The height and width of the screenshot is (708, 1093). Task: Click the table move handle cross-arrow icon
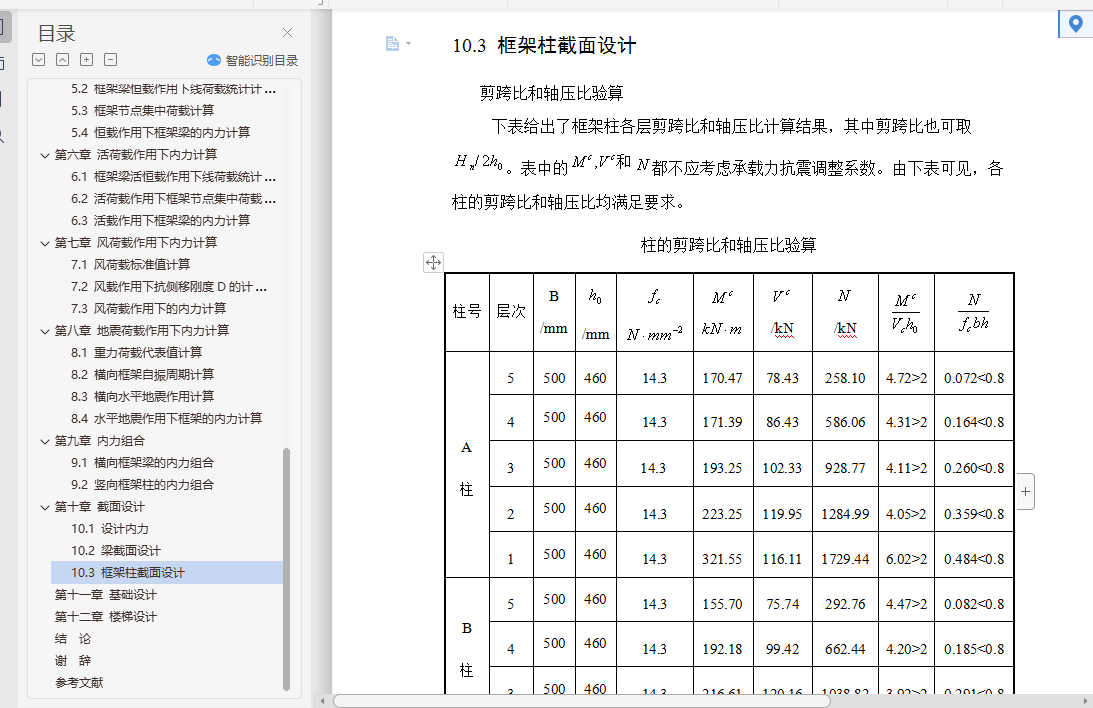point(433,263)
